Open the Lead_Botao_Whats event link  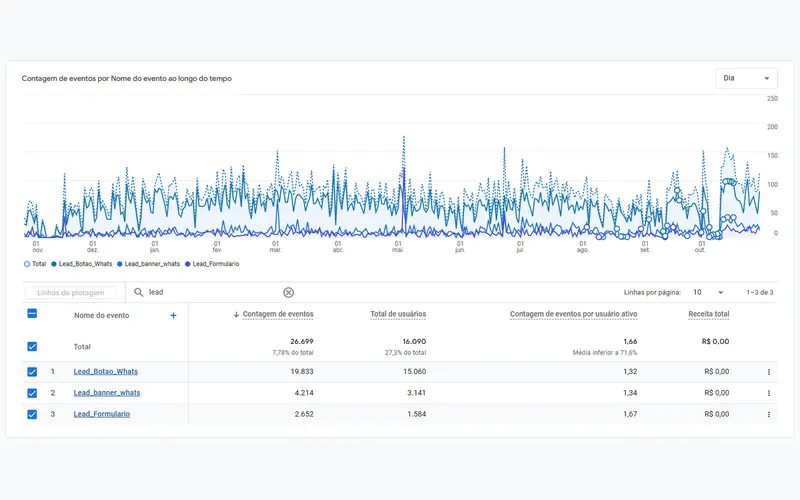click(106, 371)
